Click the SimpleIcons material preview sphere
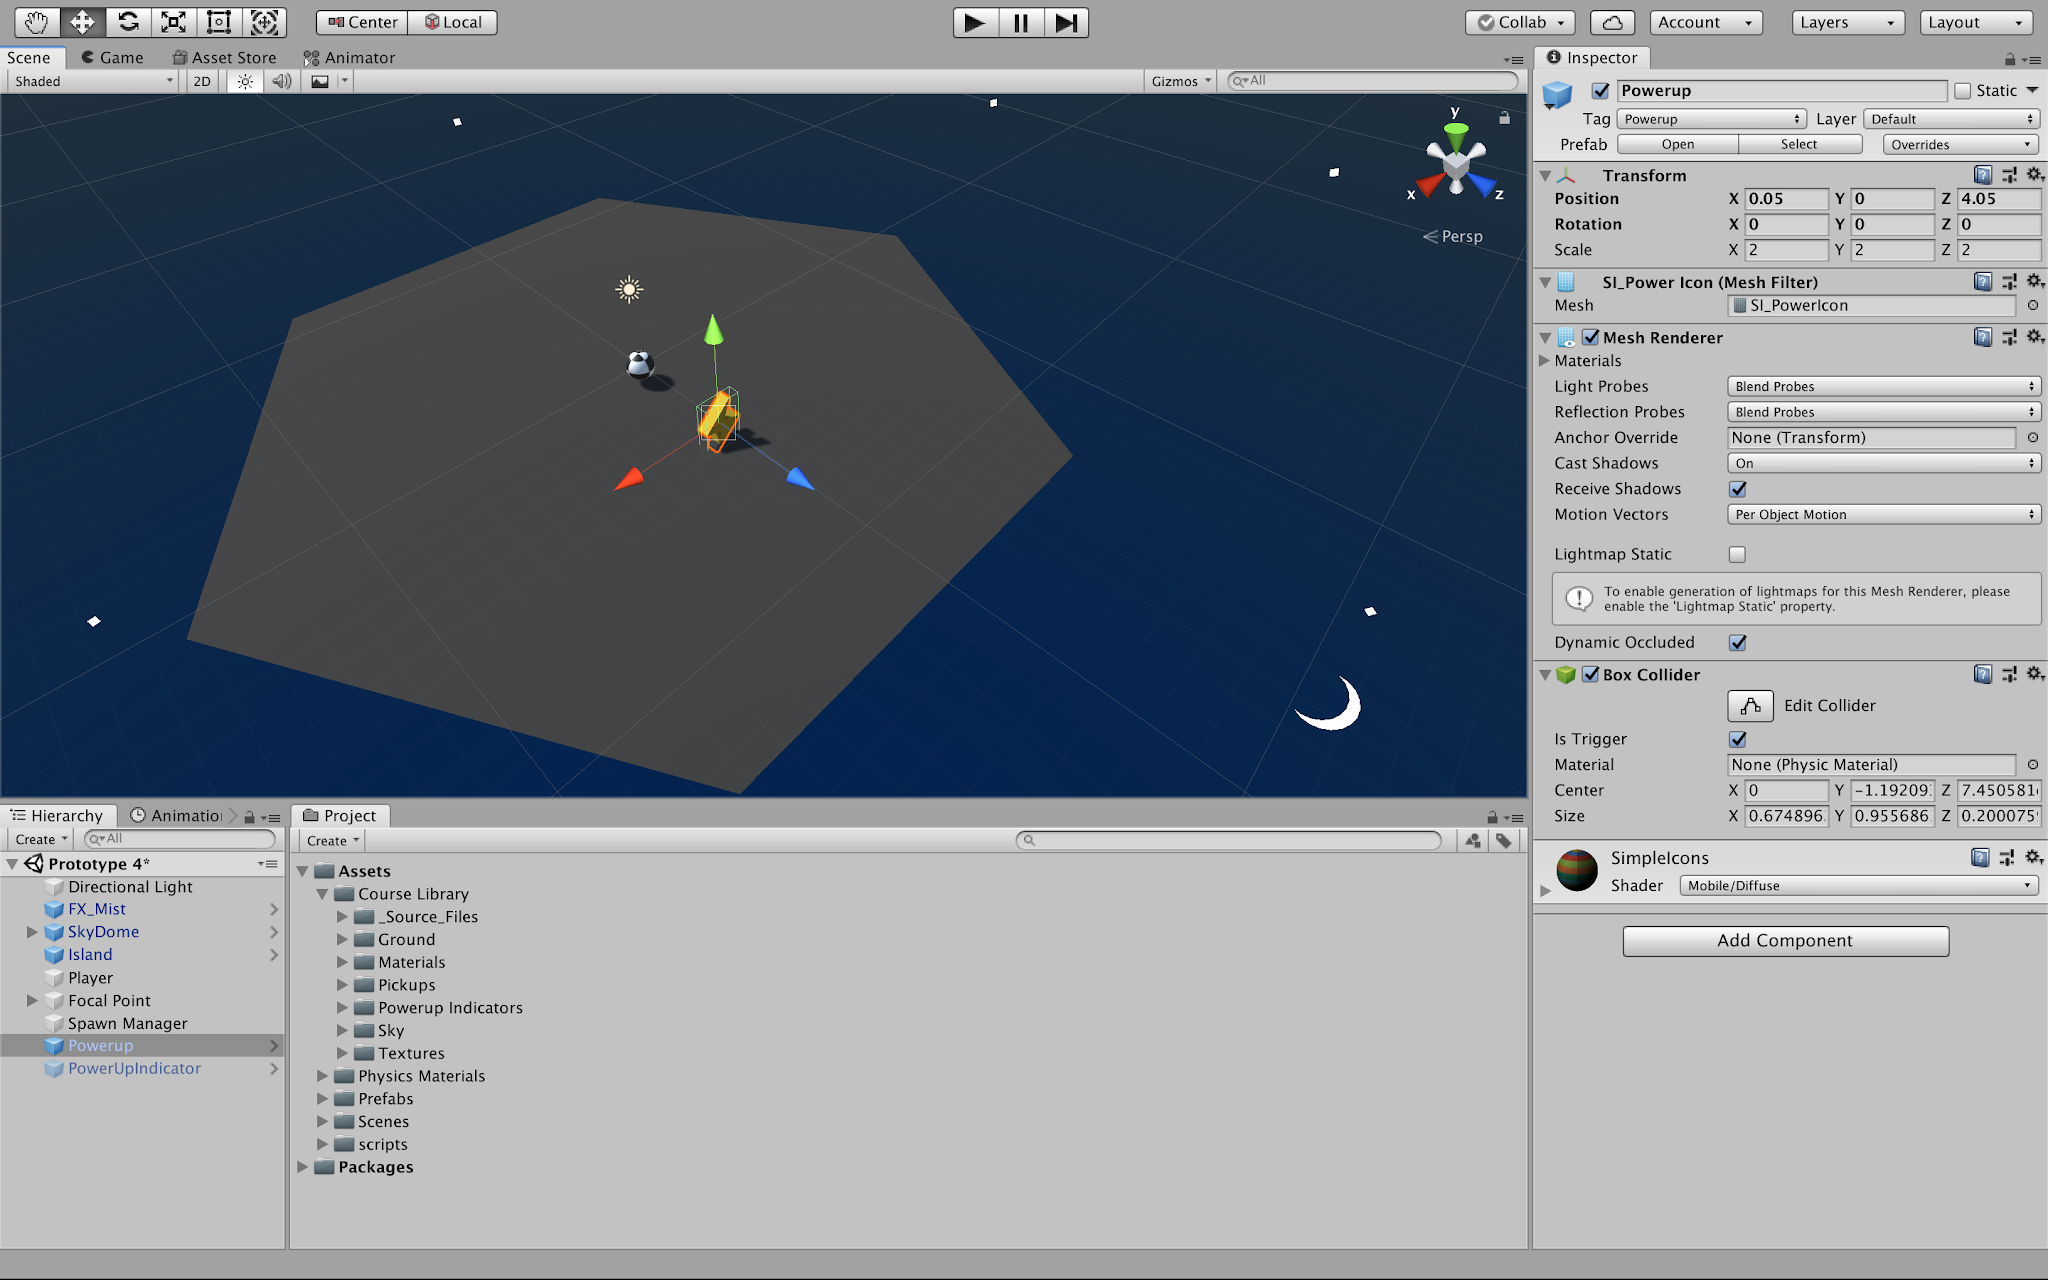 [x=1575, y=871]
